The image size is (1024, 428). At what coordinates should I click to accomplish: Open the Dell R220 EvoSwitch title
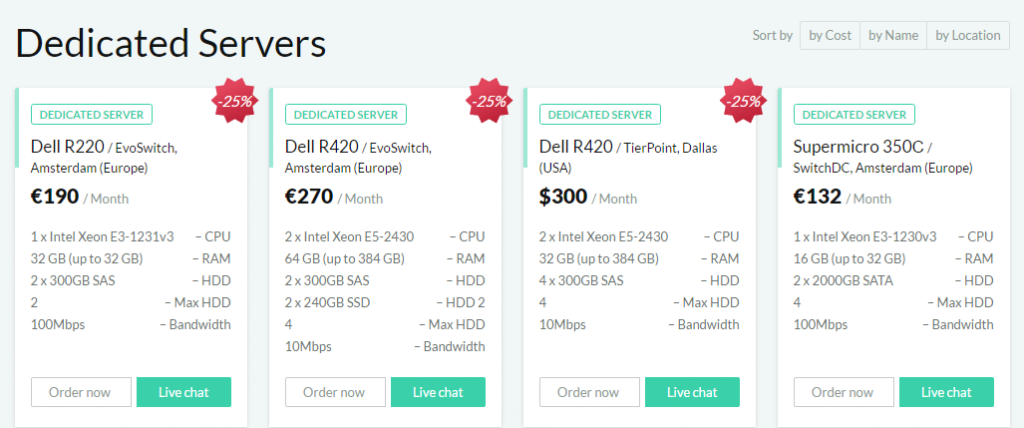104,156
